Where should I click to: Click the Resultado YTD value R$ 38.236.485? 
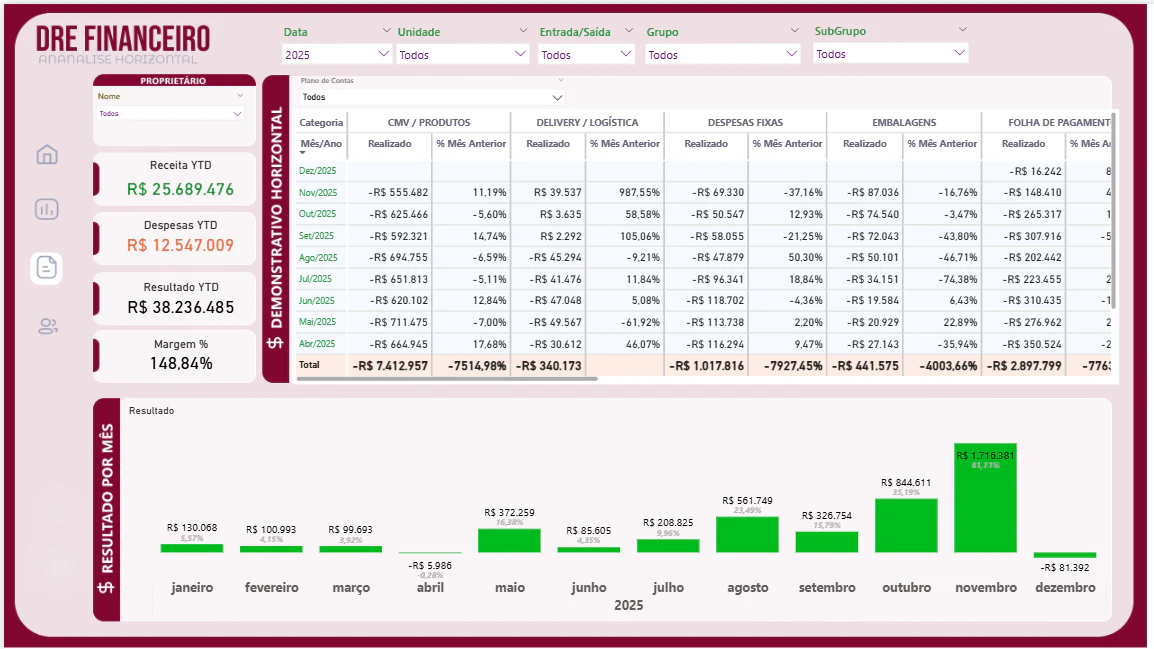180,308
